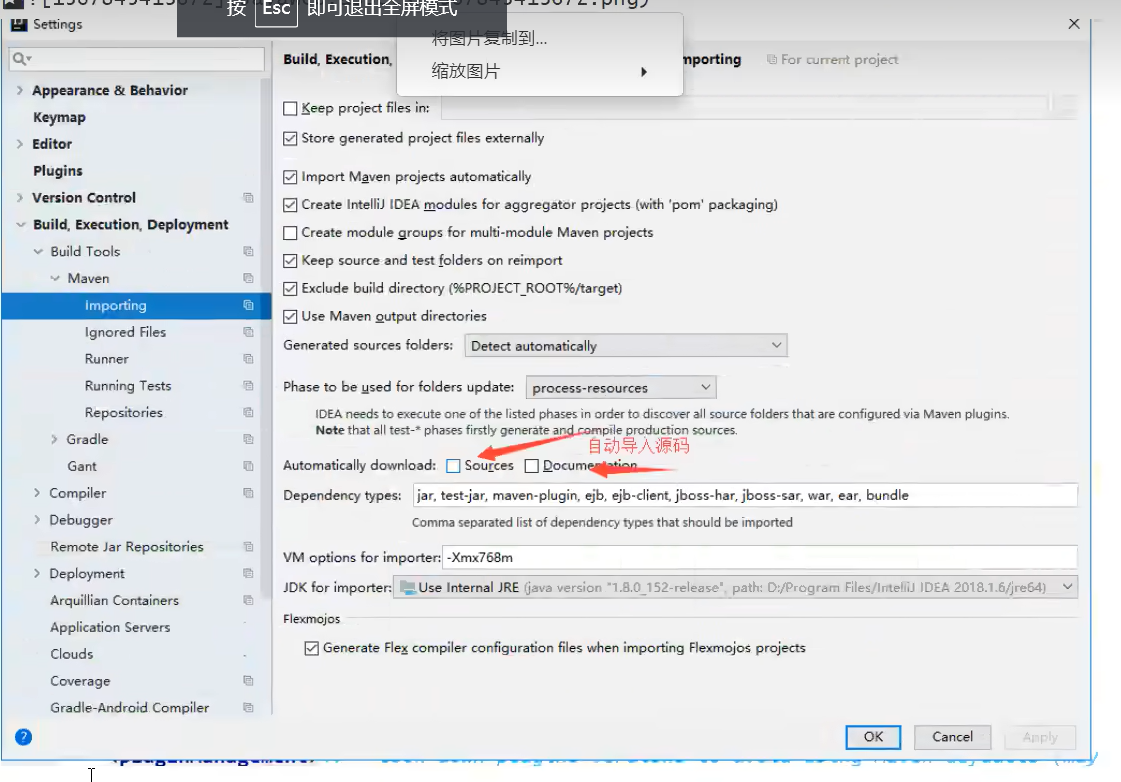Click the project-level icon beside Gradle-Android Compiler
The image size is (1121, 782).
tap(248, 708)
